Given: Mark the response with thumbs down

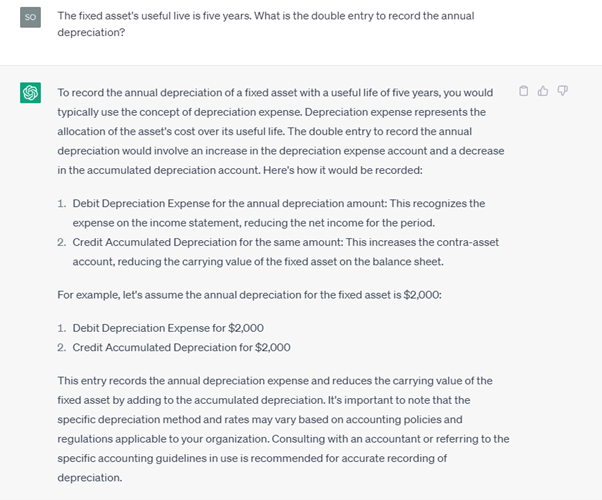Looking at the screenshot, I should tap(562, 91).
